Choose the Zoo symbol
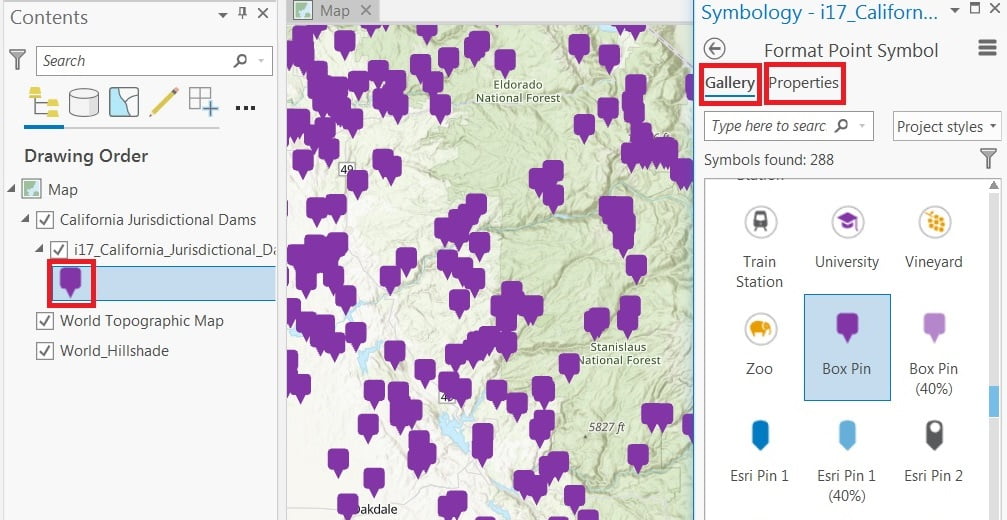Image resolution: width=1007 pixels, height=520 pixels. click(x=760, y=346)
